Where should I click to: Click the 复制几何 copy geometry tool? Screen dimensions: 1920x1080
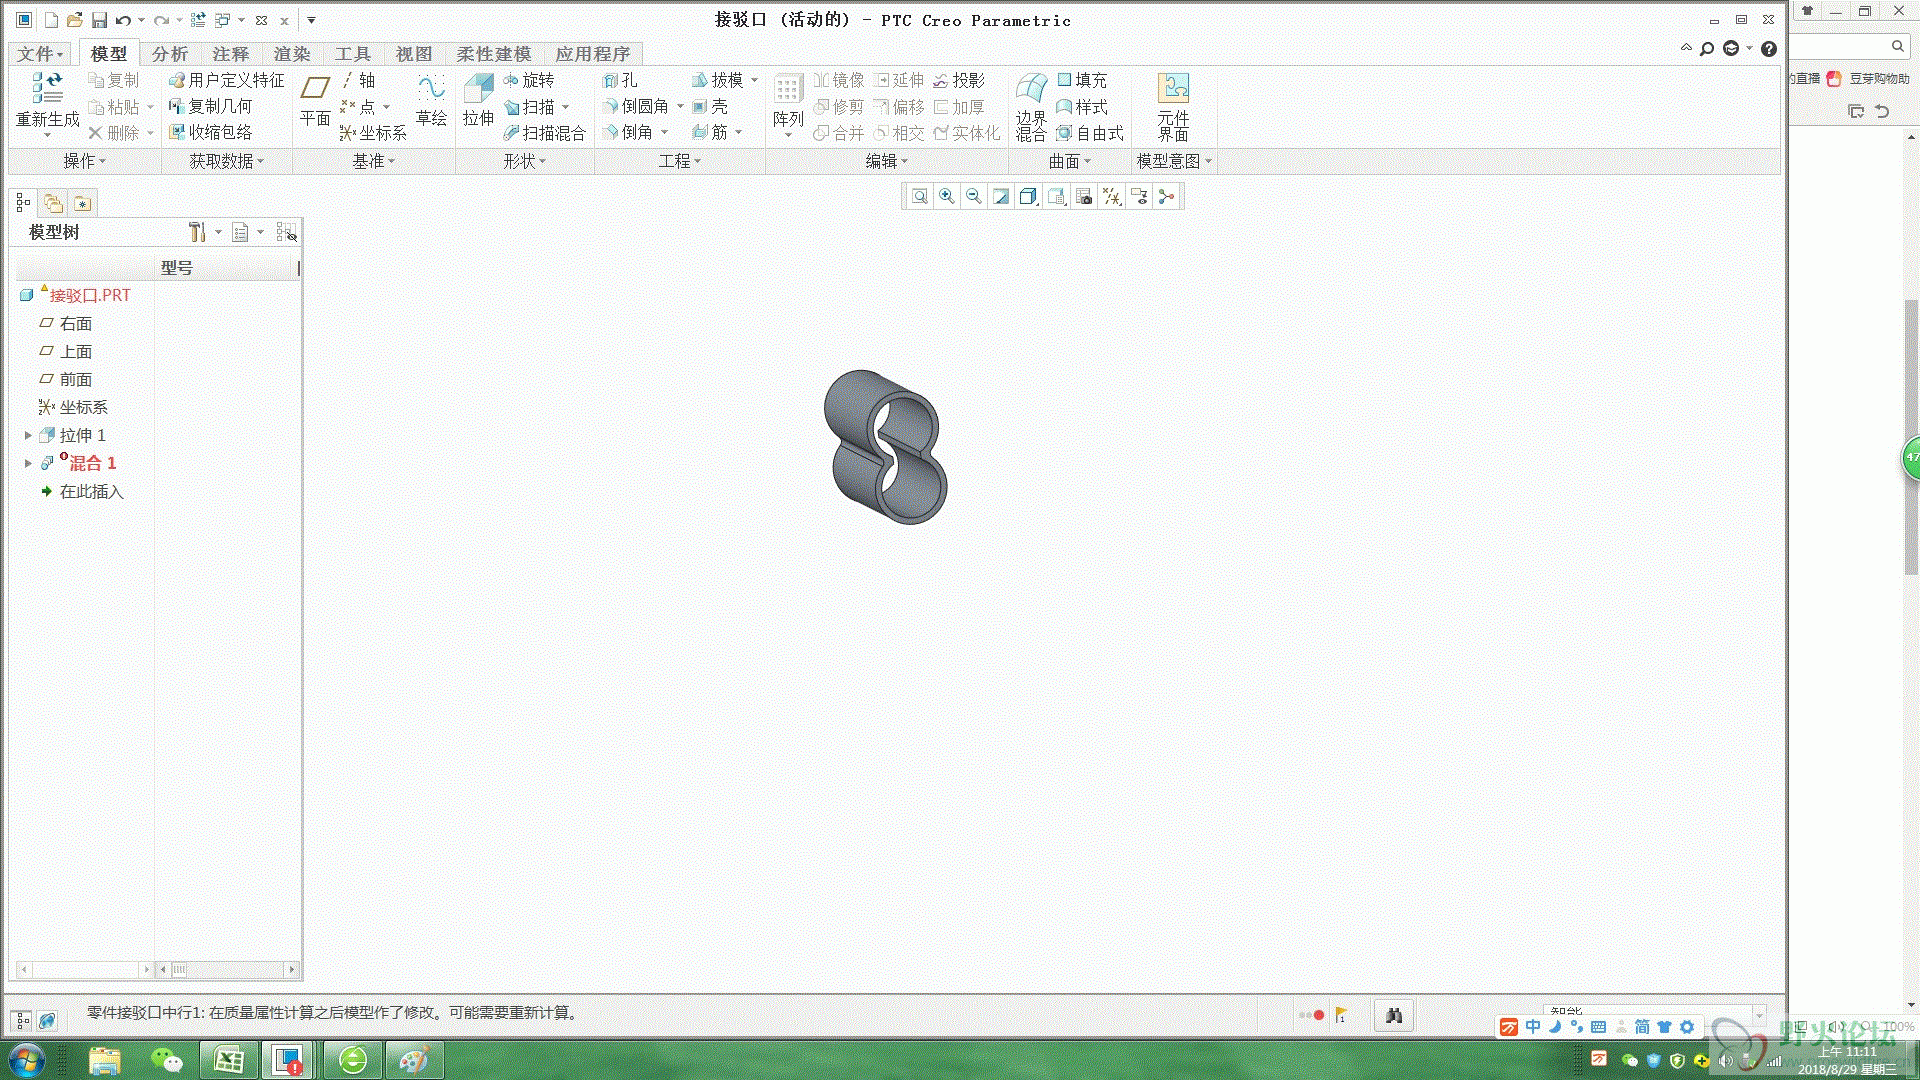(x=210, y=106)
